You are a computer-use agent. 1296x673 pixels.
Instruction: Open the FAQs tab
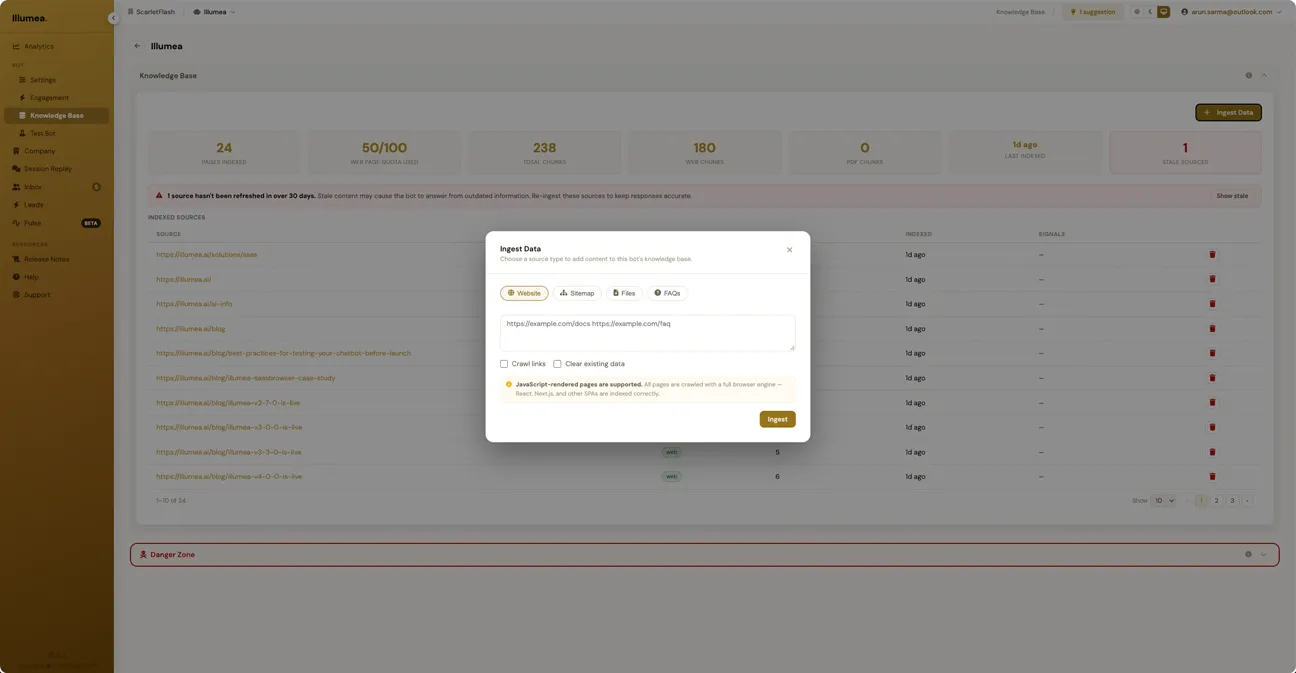[667, 293]
